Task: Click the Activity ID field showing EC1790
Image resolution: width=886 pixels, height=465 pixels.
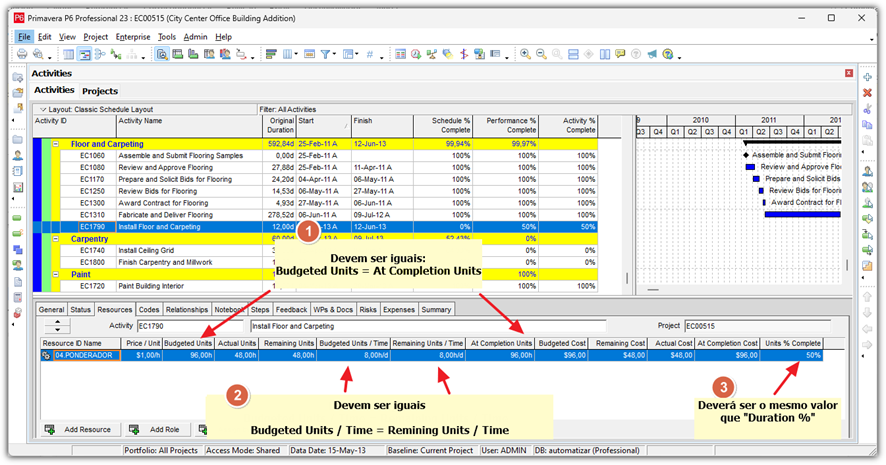Action: point(190,326)
